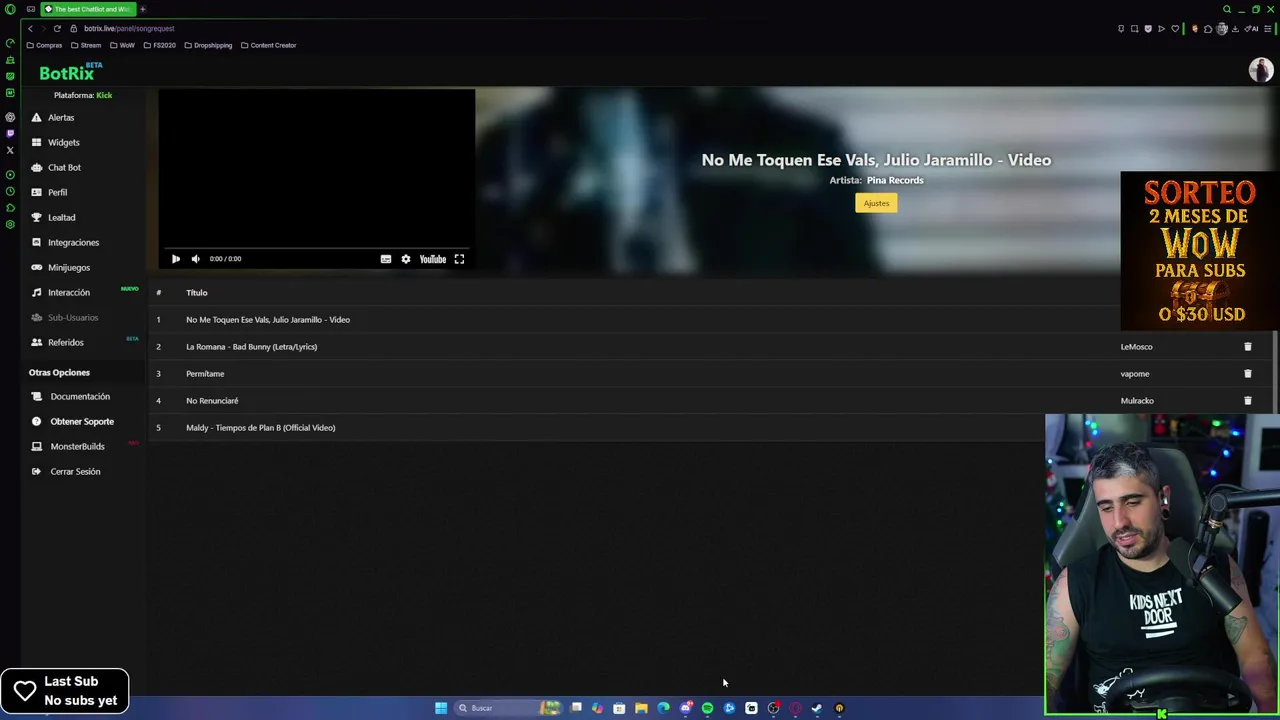
Task: Click the Alertas warning triangle icon
Action: click(36, 118)
